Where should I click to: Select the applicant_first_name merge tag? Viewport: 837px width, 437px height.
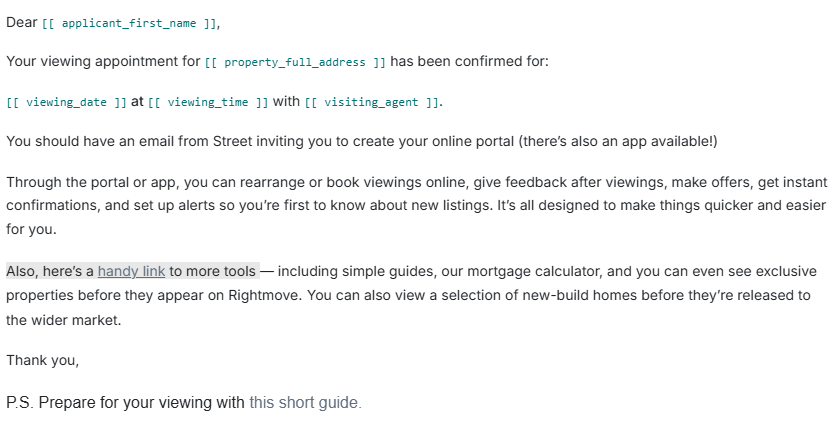point(129,23)
